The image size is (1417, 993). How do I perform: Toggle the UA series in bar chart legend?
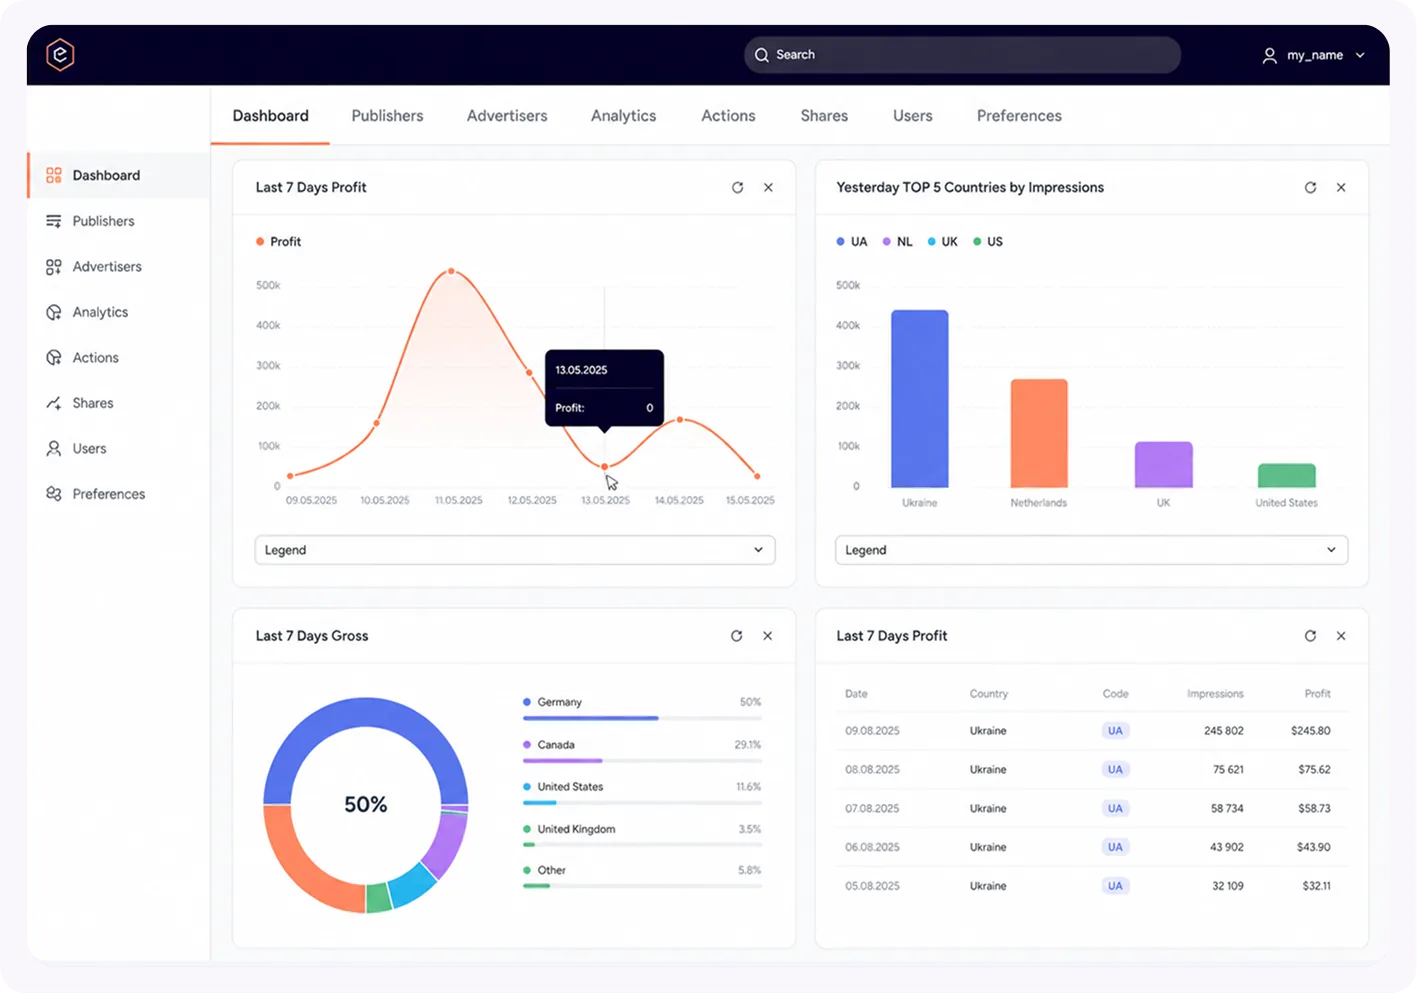[x=852, y=242]
